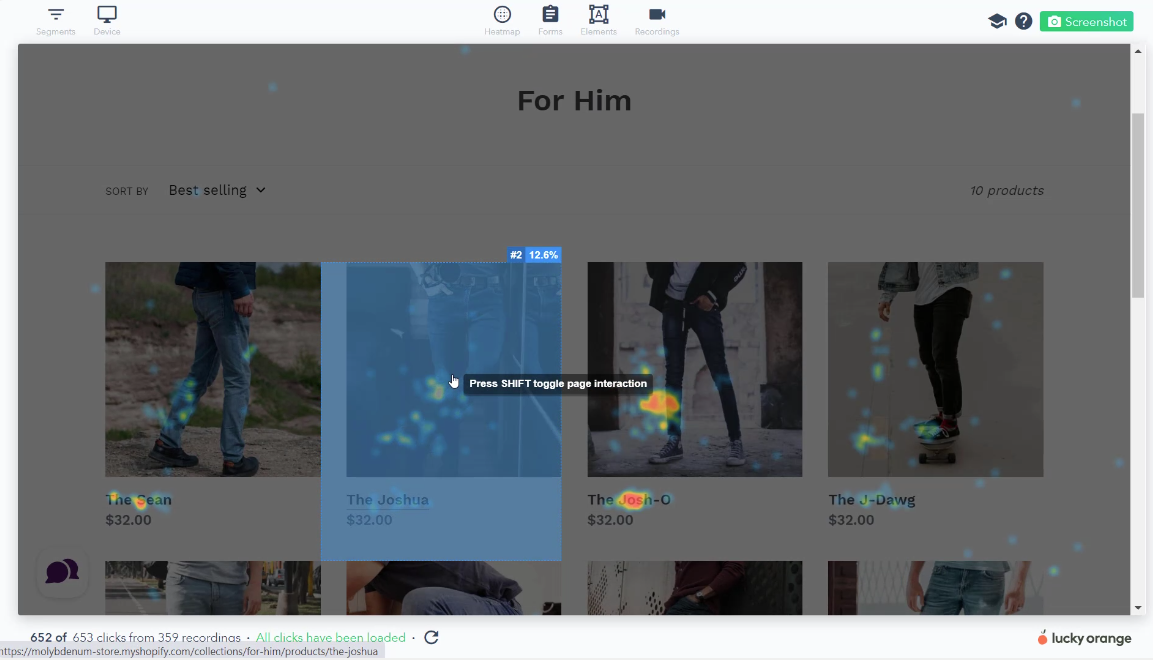Follow The Josh-O product title link

click(629, 500)
